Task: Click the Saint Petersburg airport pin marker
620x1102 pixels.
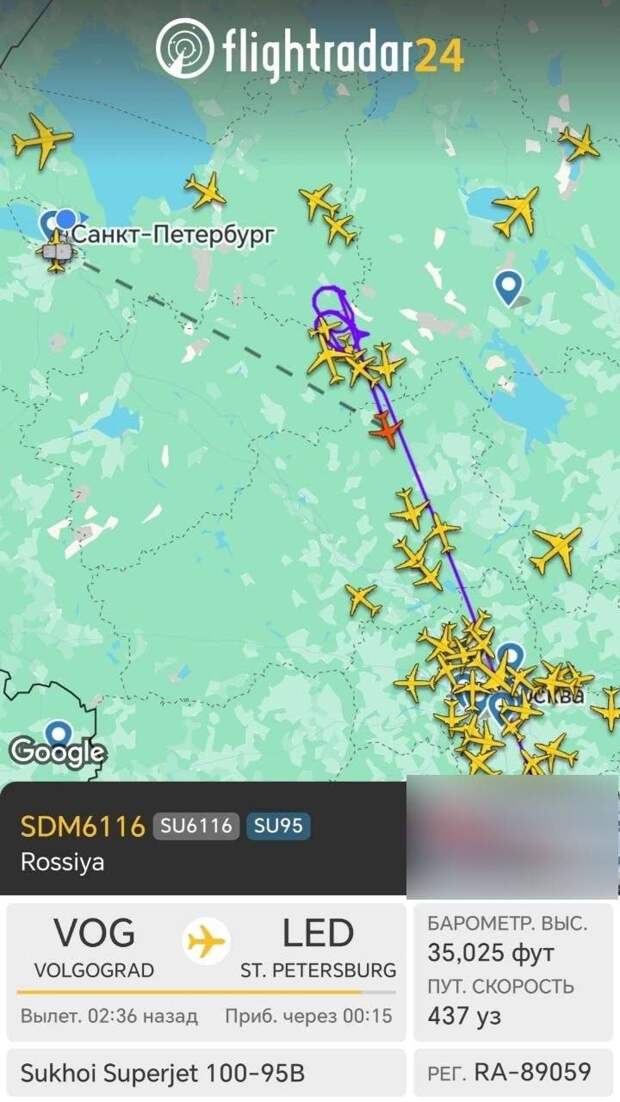Action: [51, 225]
